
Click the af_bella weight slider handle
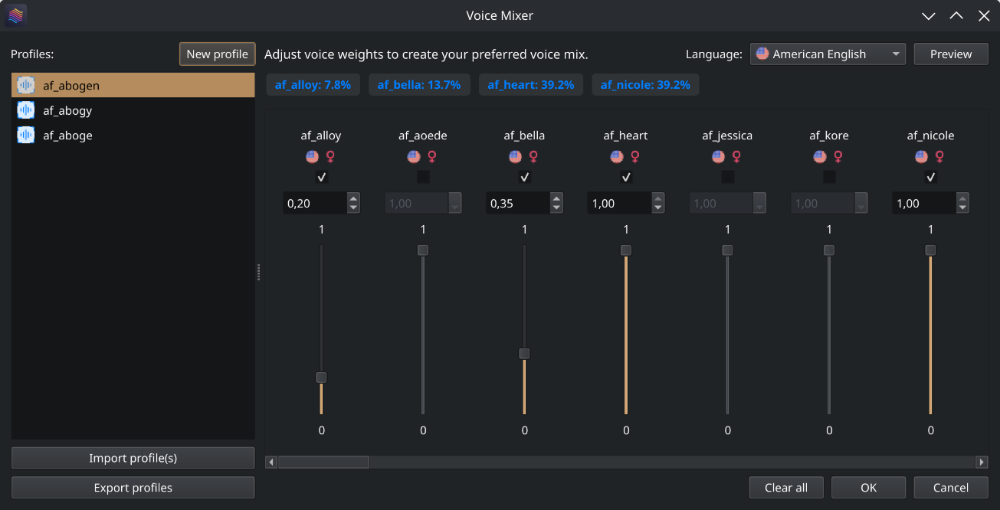(524, 353)
